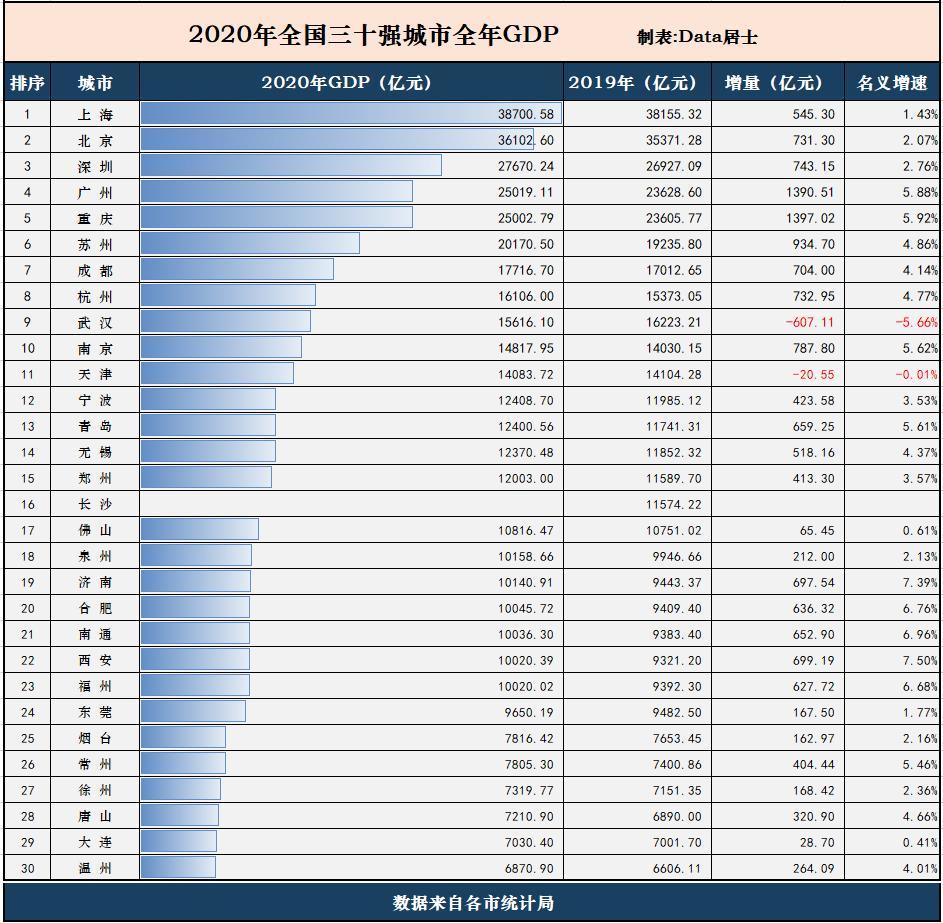Select city cell '南通'
This screenshot has height=923, width=943.
(95, 634)
